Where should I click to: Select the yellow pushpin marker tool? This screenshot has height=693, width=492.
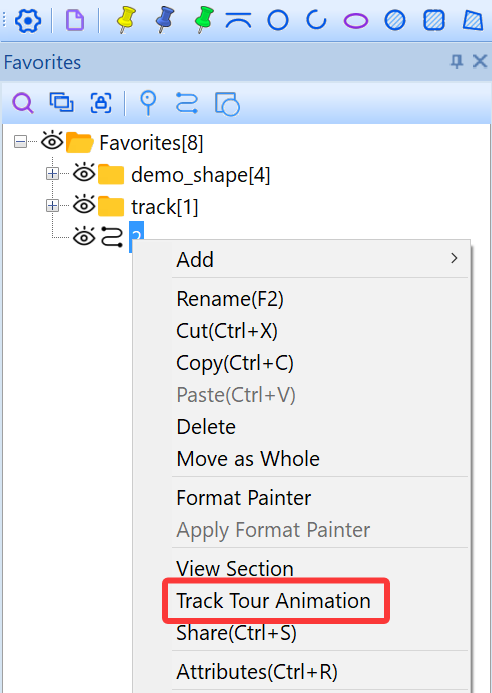click(126, 20)
